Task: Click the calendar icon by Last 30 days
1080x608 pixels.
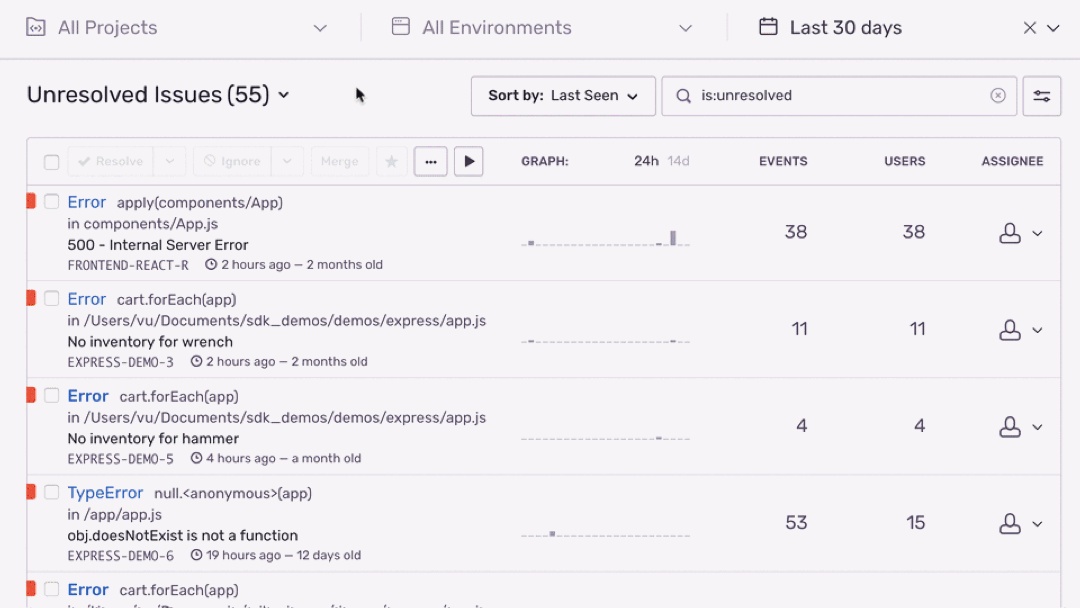Action: [x=768, y=27]
